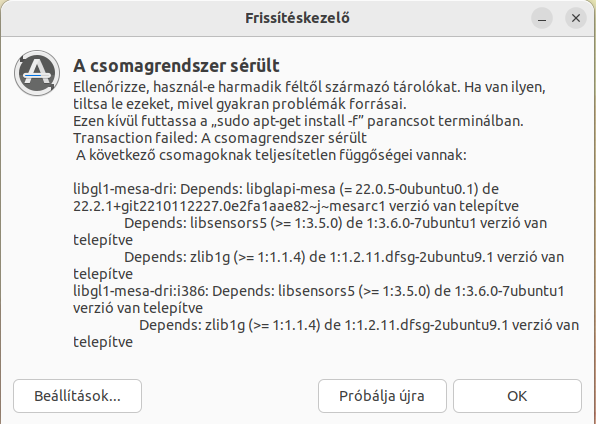Click the libgl1-mesa-dri:i386 dependency line

pos(319,291)
